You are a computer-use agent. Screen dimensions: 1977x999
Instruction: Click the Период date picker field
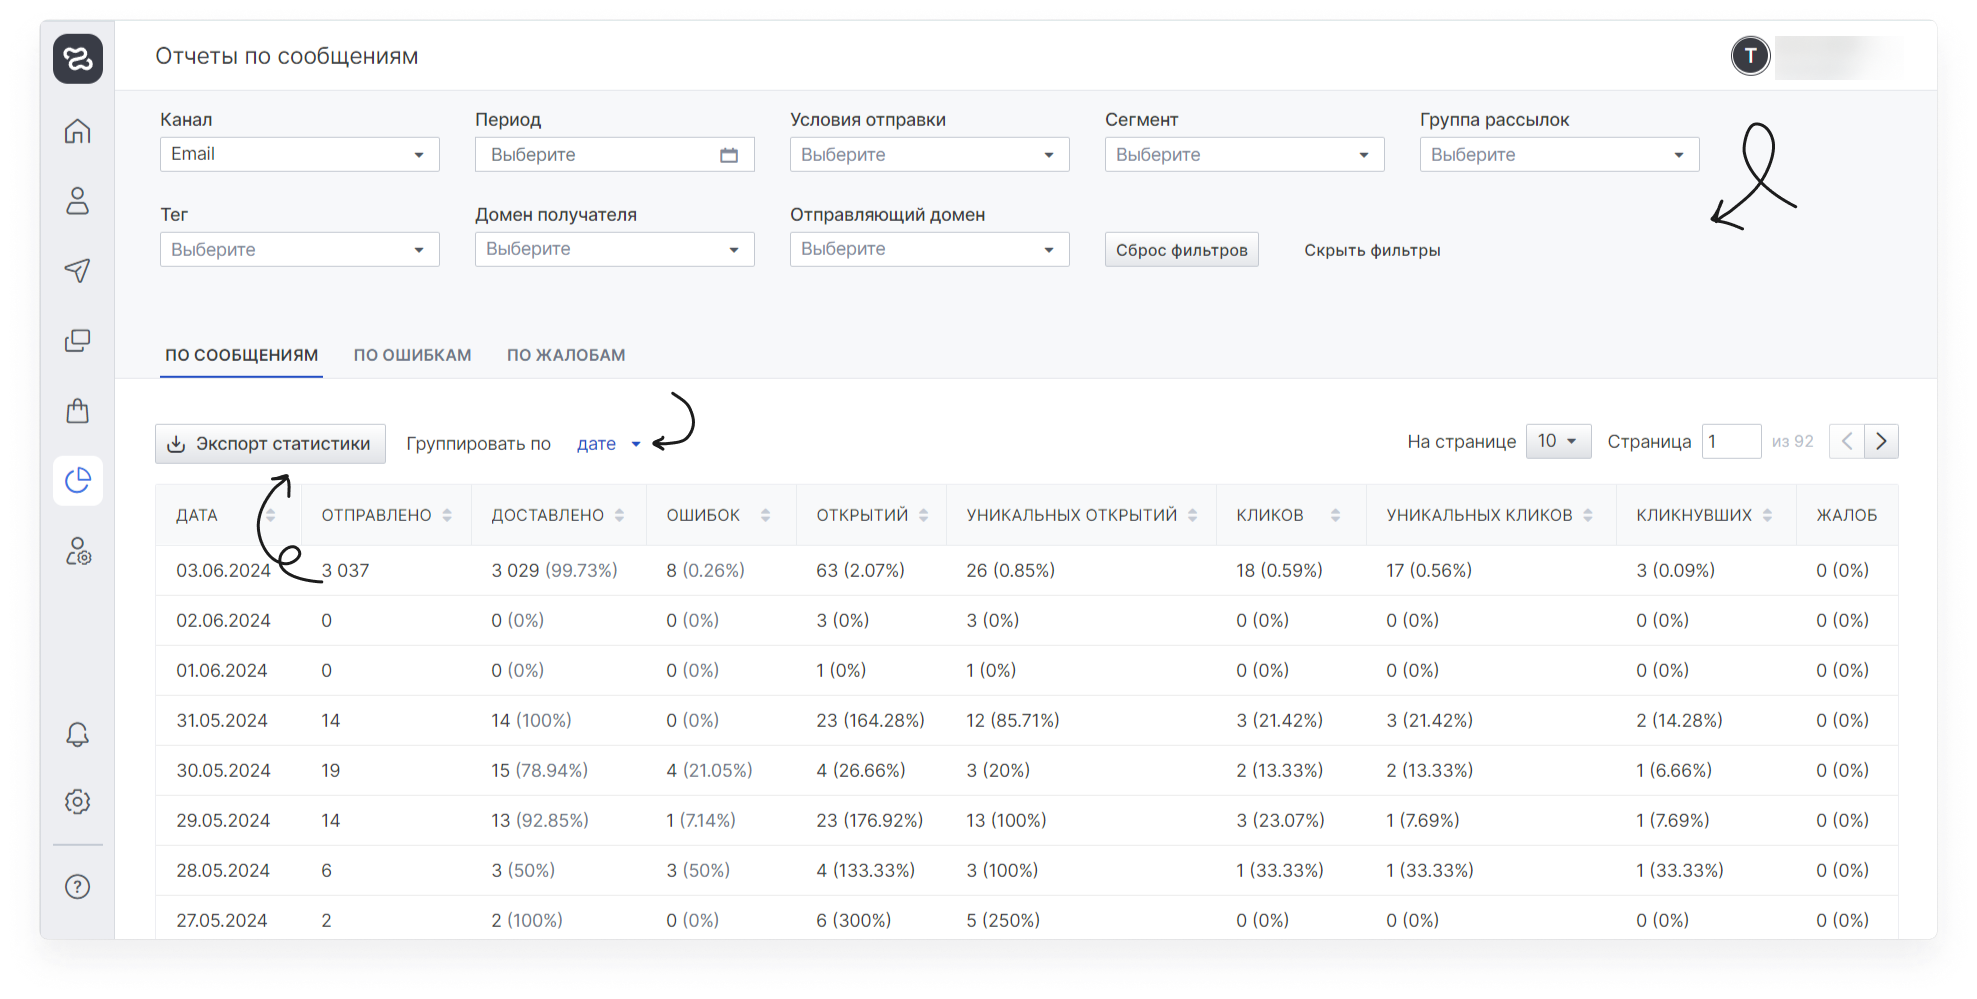click(x=615, y=154)
